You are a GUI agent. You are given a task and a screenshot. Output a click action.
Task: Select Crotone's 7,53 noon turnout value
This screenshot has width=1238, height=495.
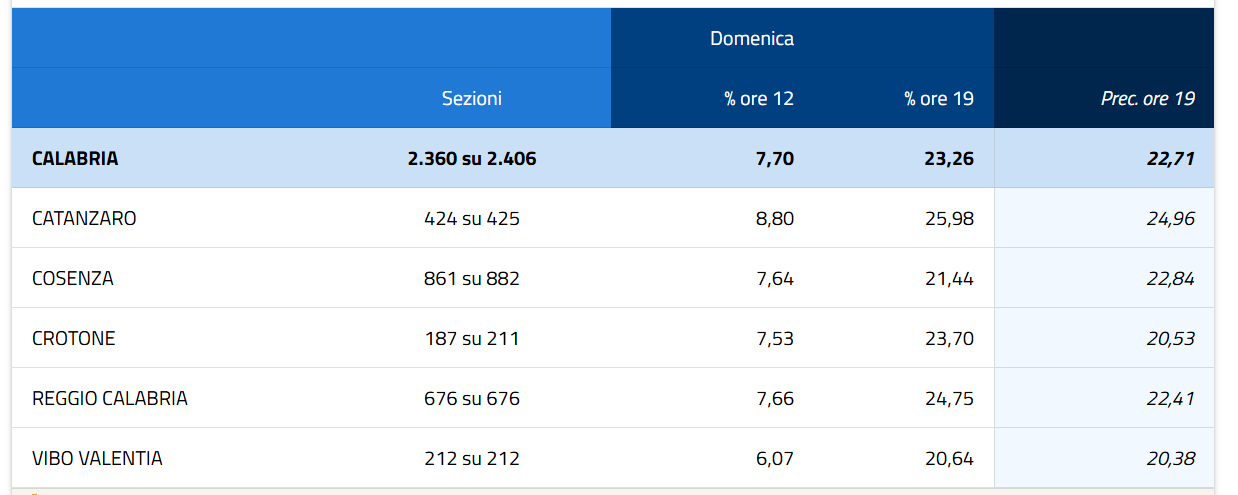[x=775, y=338]
